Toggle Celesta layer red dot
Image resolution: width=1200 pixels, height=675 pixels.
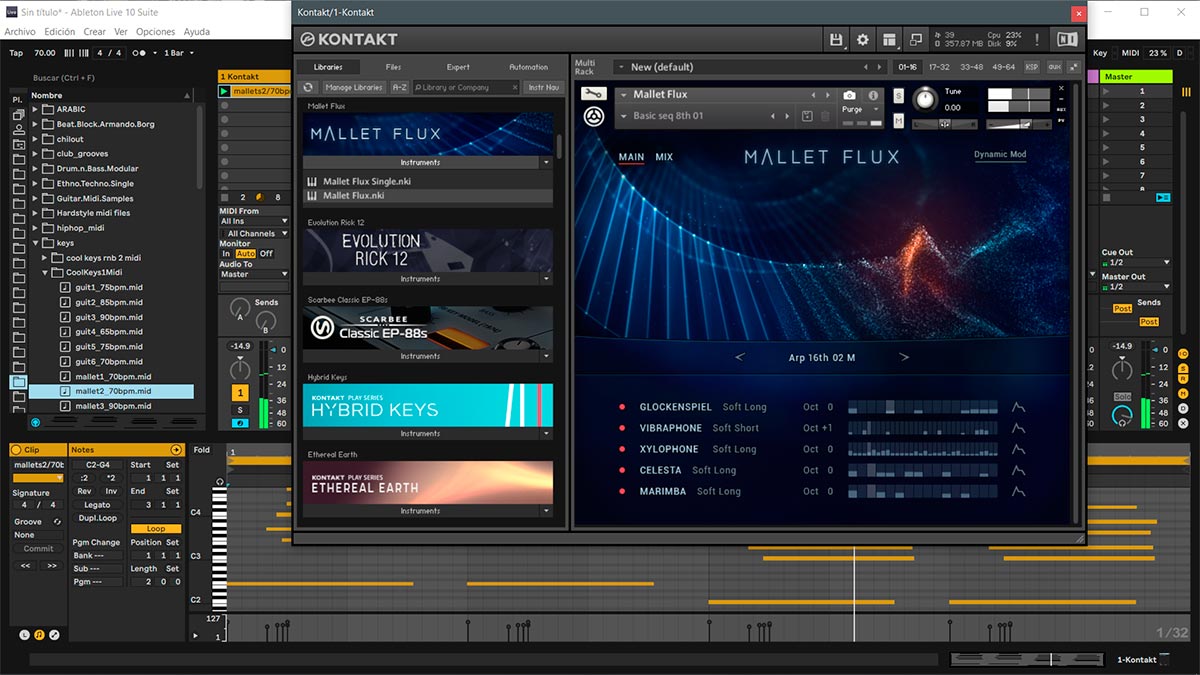coord(622,470)
